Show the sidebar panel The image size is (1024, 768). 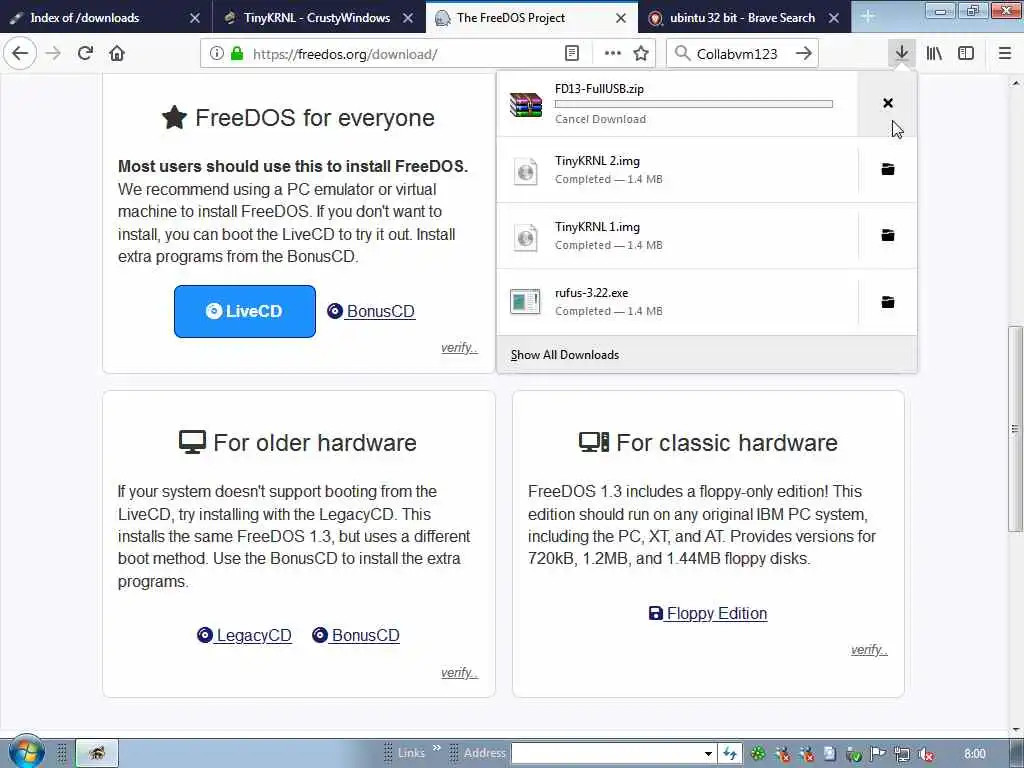point(966,54)
